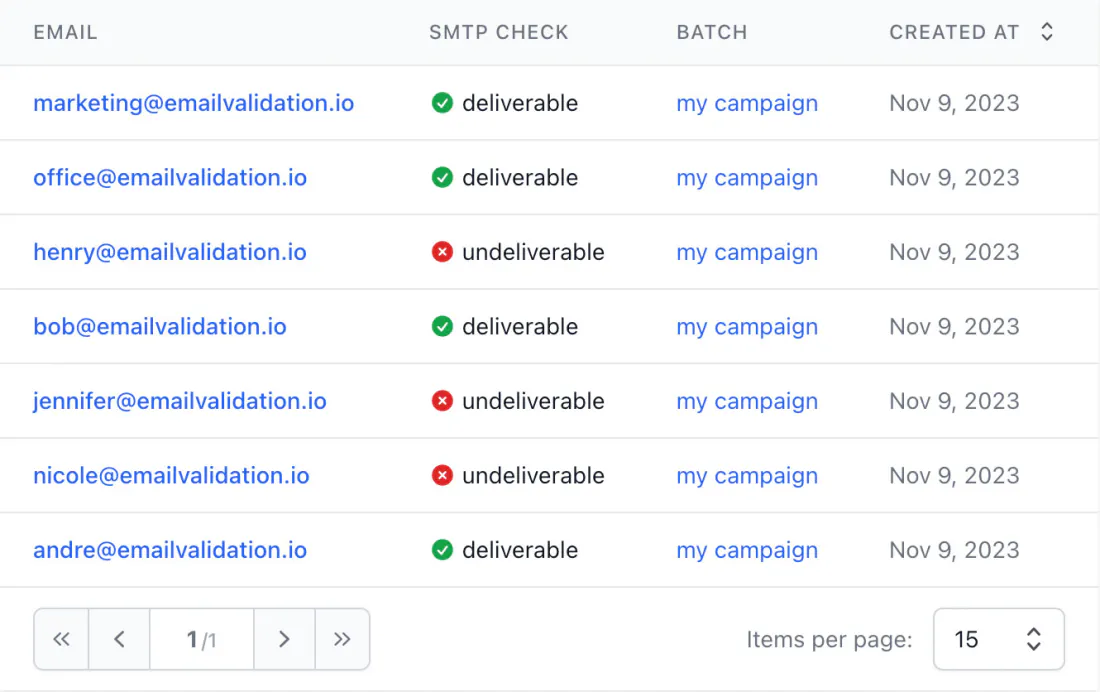
Task: Open my campaign batch in office row
Action: tap(747, 178)
